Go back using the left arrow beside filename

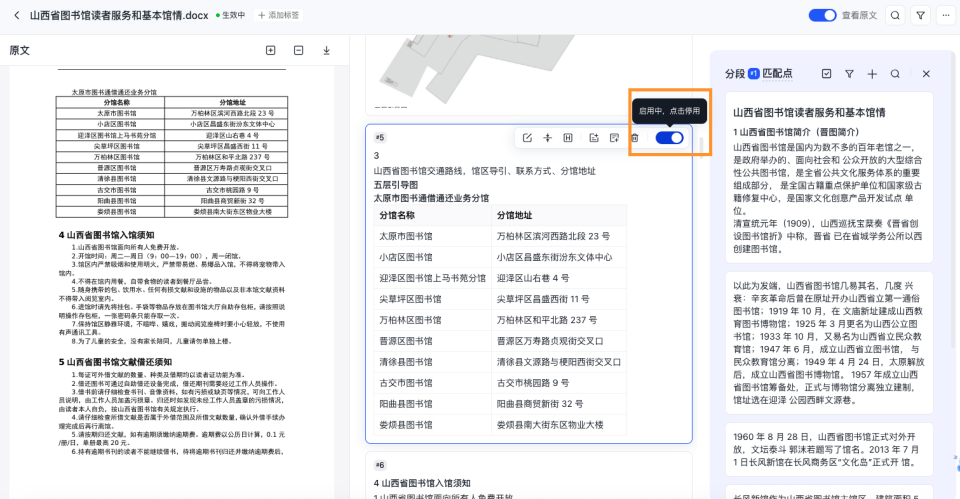click(15, 15)
